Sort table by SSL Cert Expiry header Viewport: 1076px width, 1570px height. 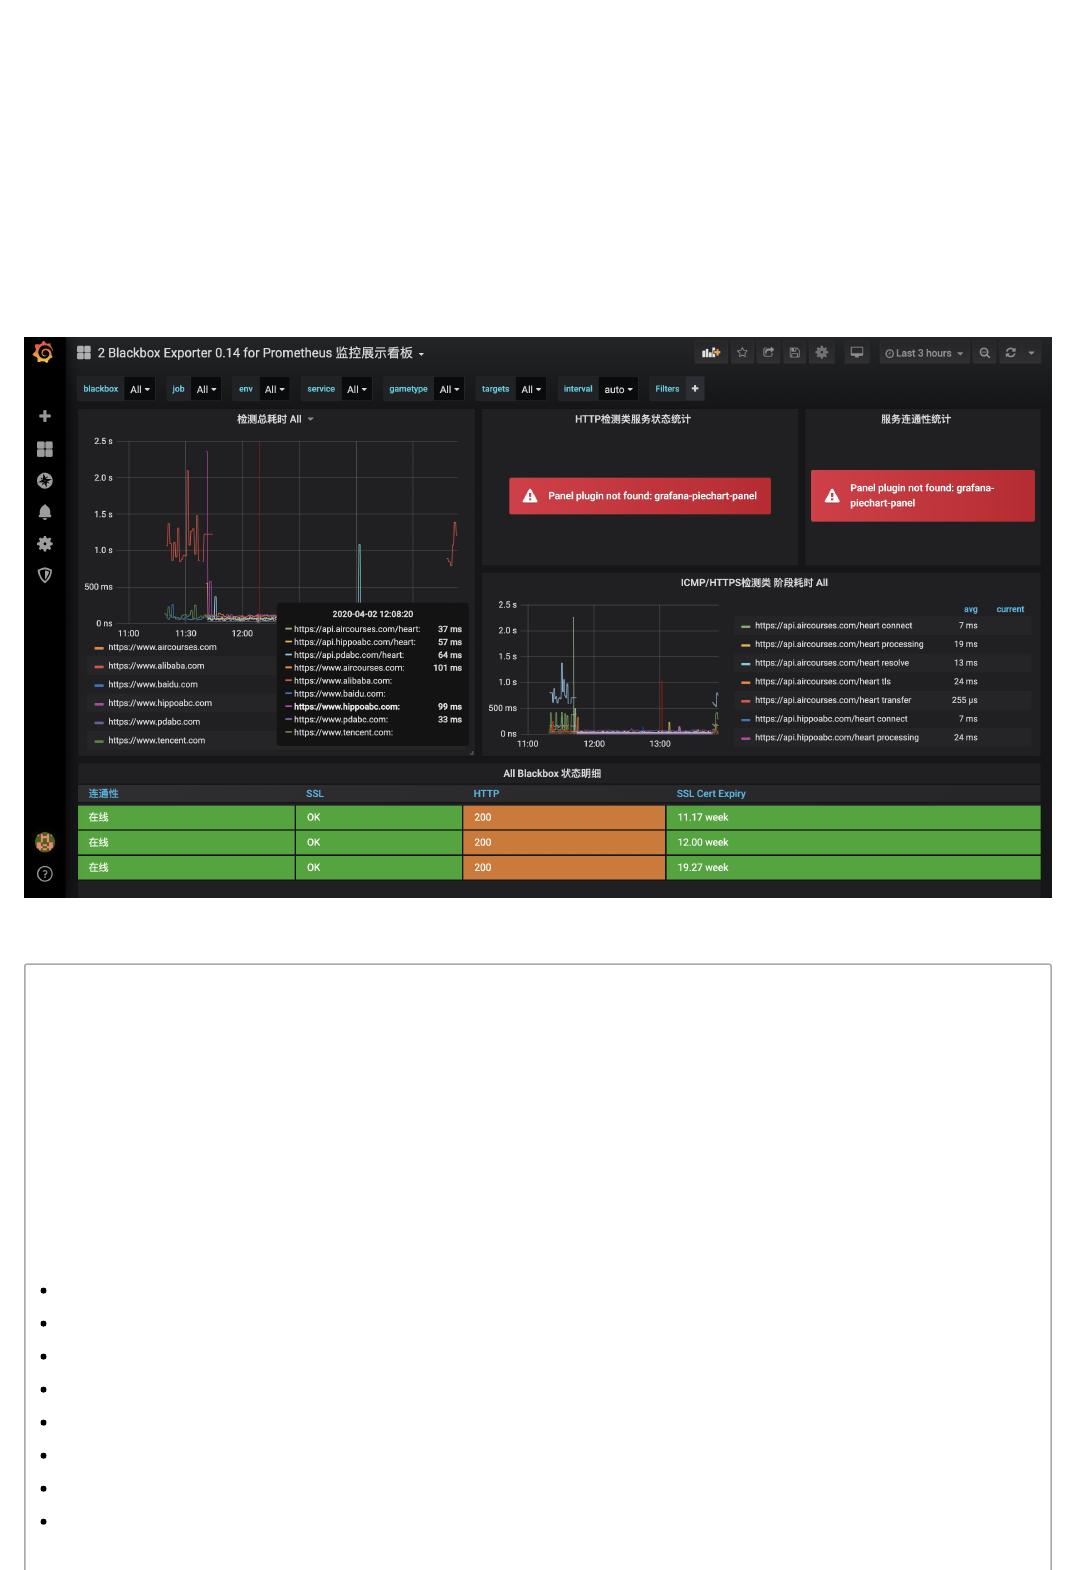pos(711,794)
